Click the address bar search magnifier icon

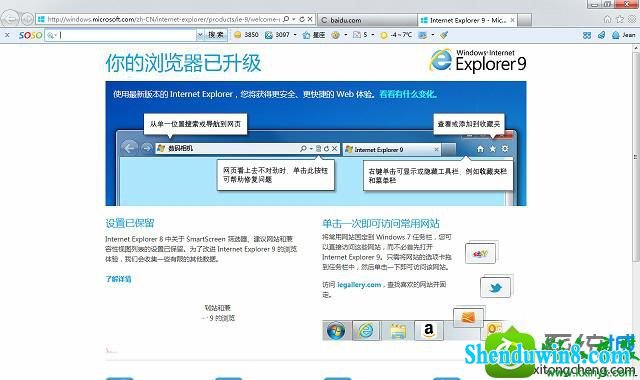pos(286,19)
